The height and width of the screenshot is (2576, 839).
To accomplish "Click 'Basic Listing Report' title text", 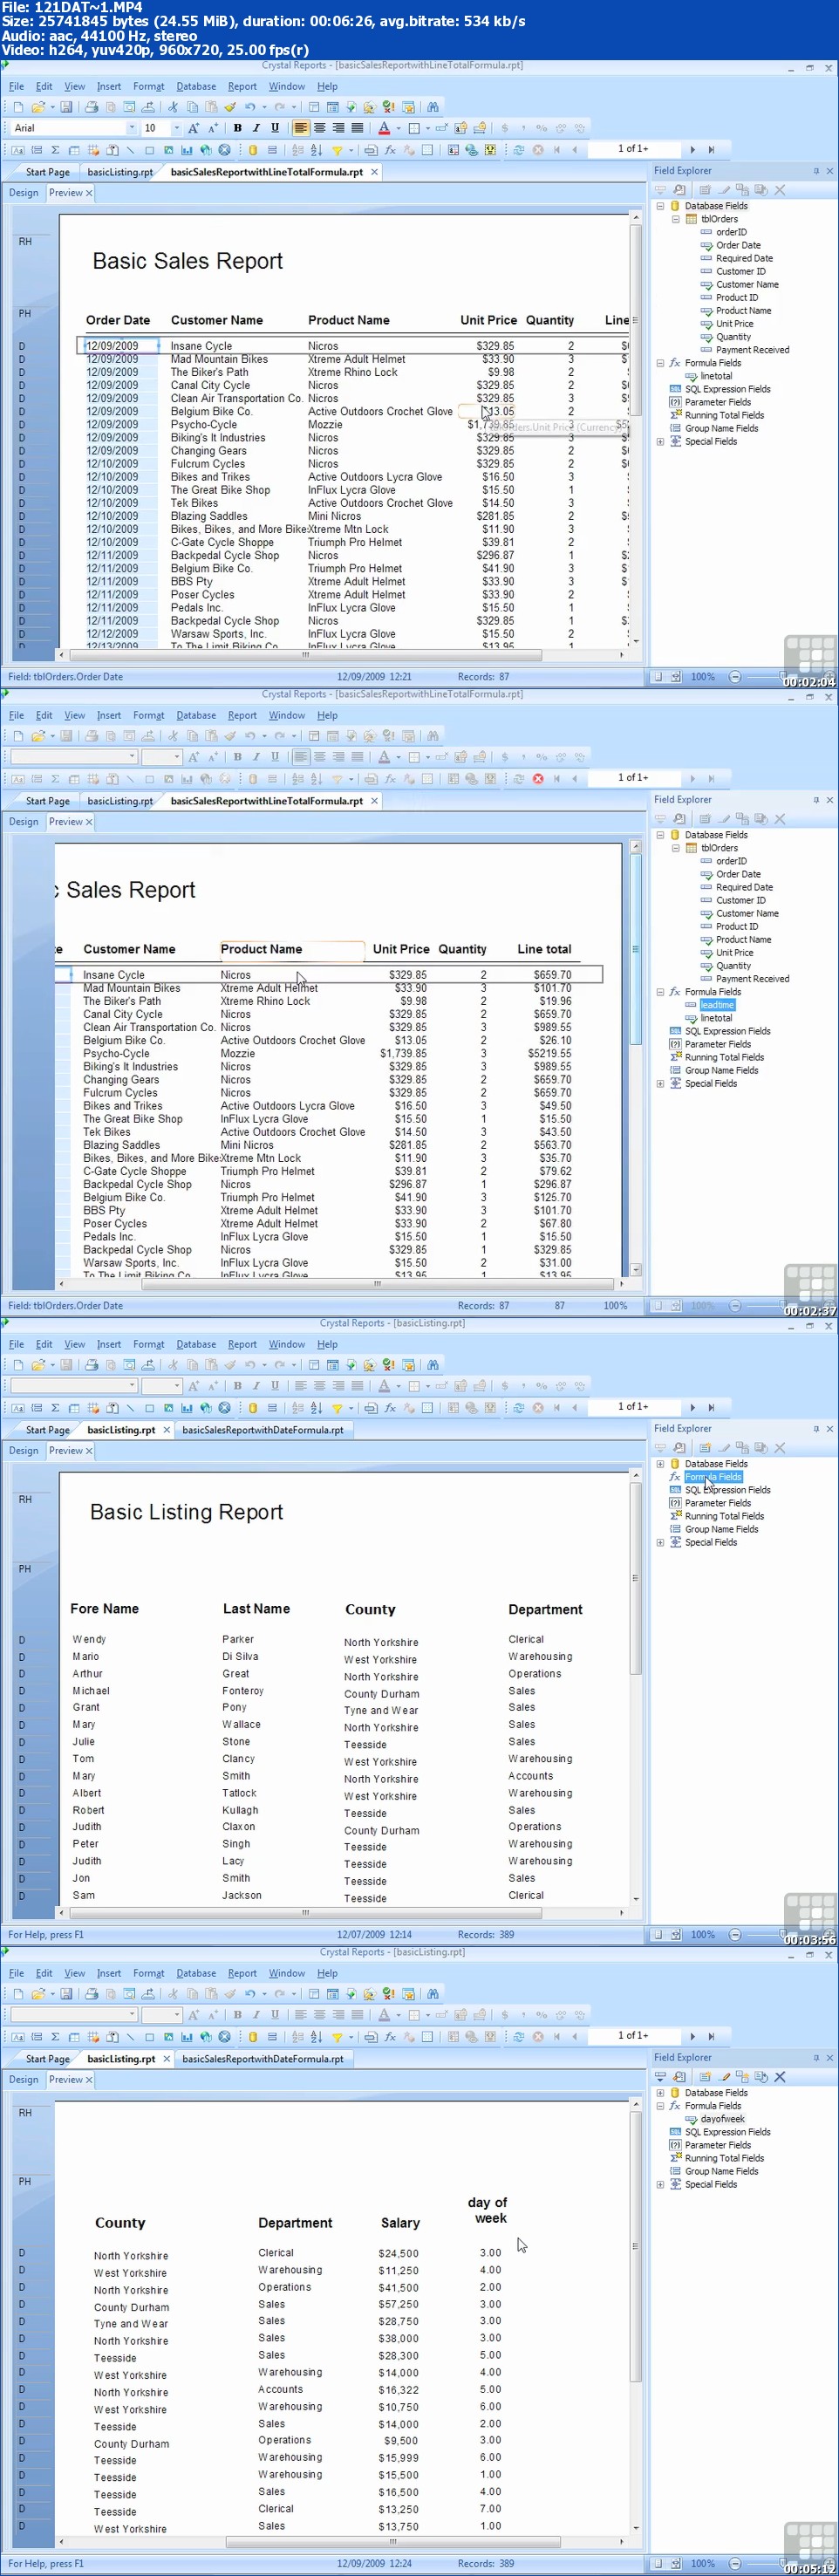I will (186, 1512).
